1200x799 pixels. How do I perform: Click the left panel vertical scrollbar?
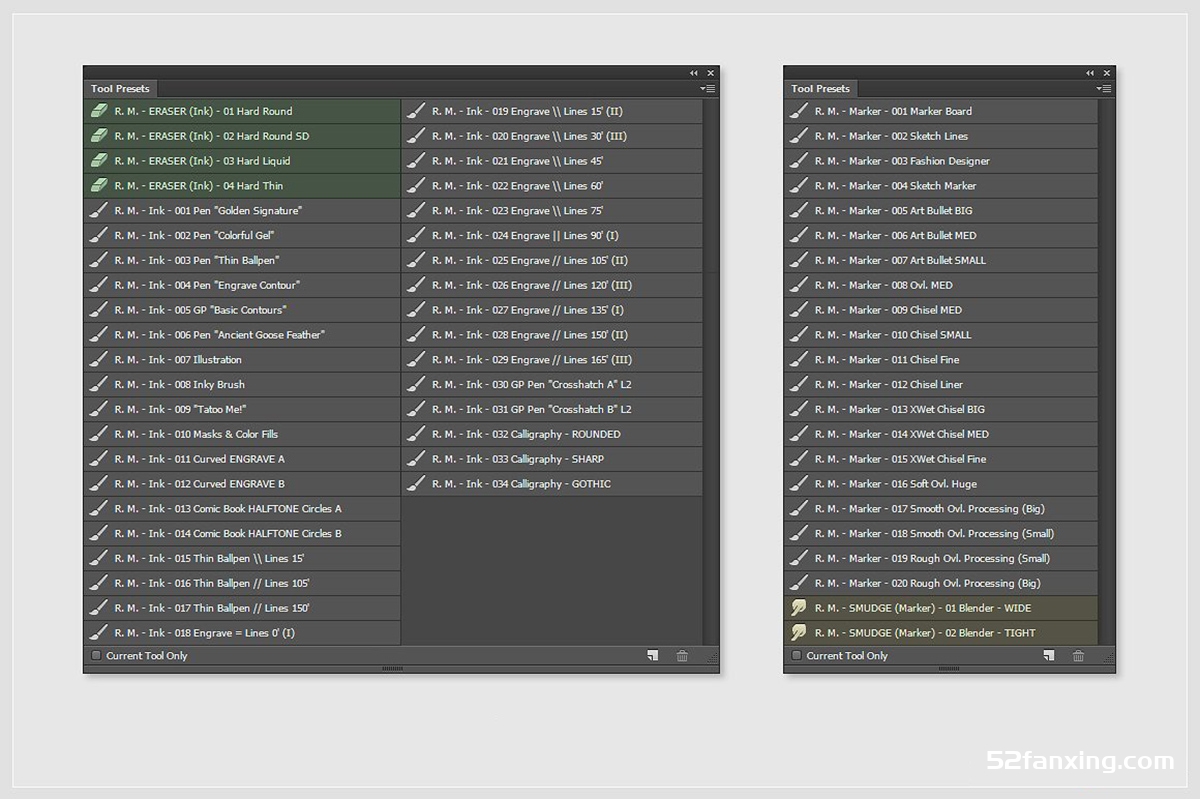(x=711, y=371)
